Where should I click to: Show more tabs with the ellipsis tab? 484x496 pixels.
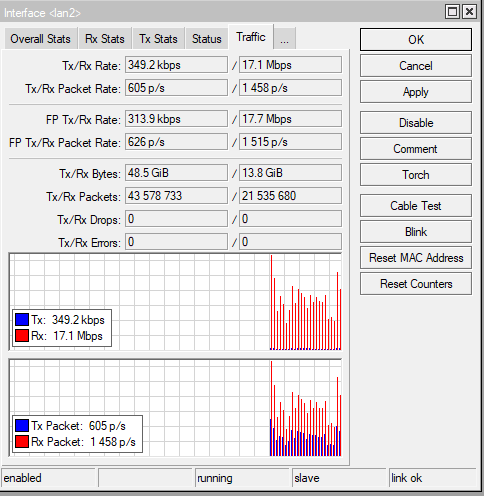click(284, 39)
